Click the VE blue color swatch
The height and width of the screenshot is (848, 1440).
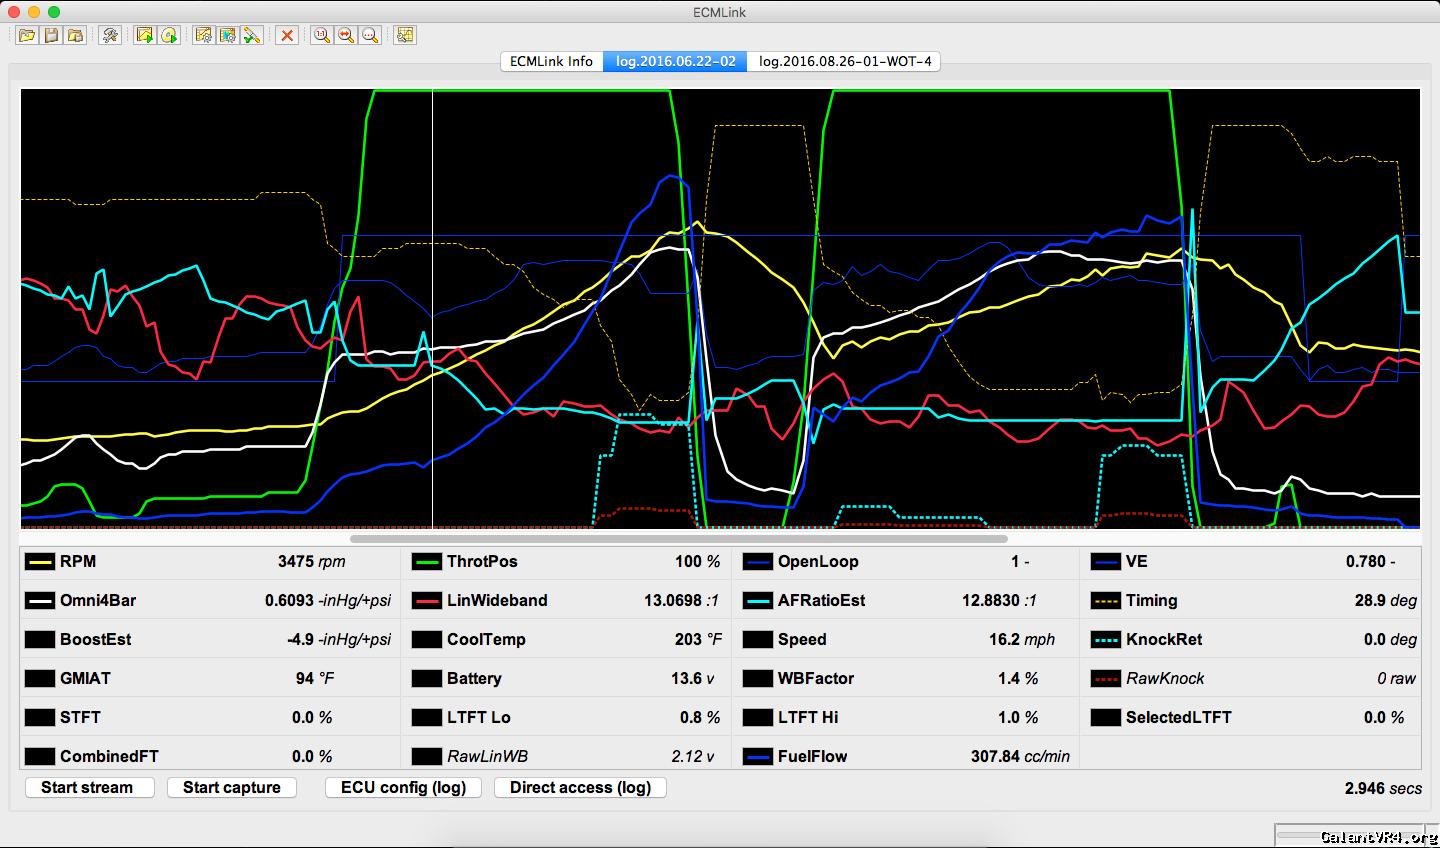point(1106,562)
